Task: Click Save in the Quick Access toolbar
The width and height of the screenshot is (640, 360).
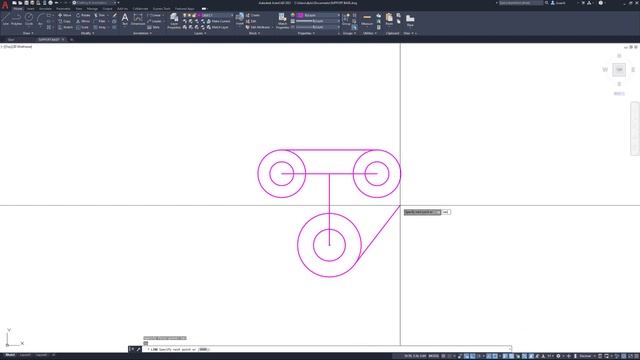Action: tap(26, 3)
